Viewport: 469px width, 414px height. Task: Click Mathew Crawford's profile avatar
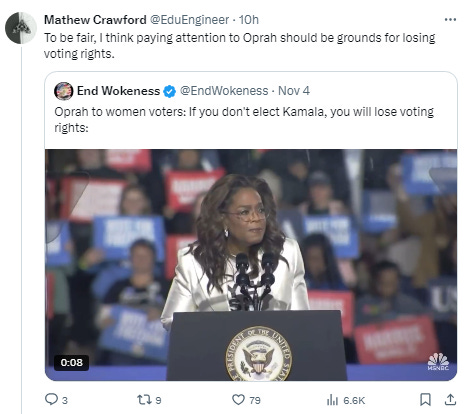(x=21, y=28)
